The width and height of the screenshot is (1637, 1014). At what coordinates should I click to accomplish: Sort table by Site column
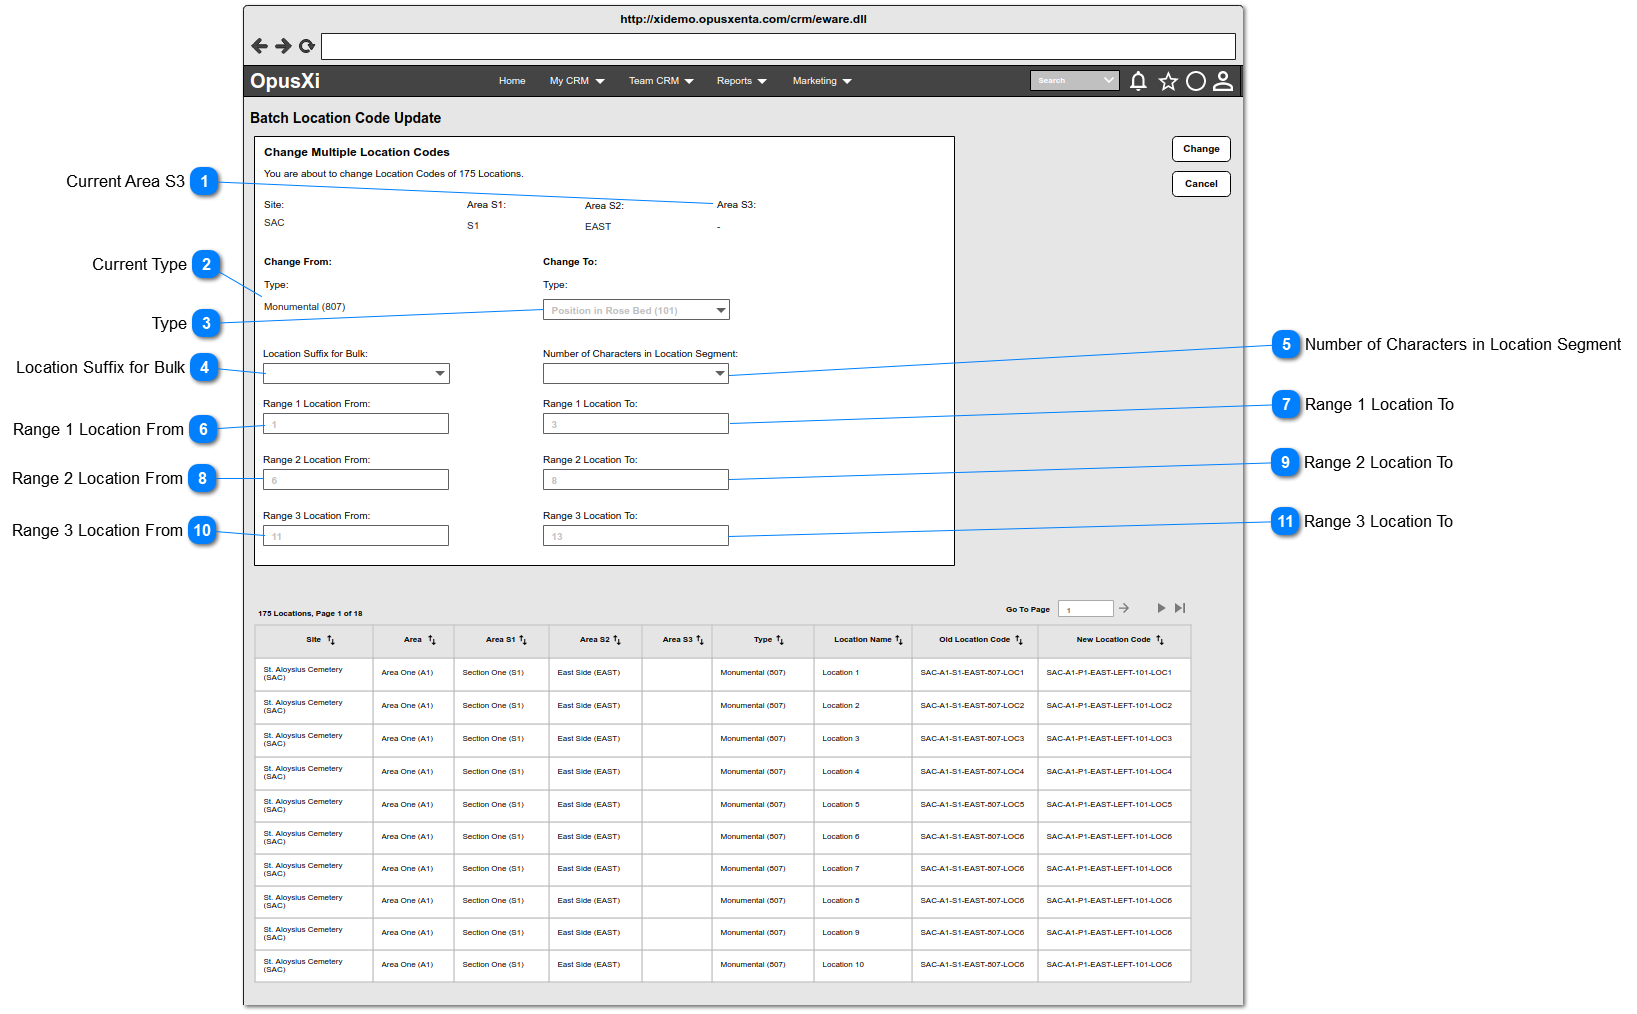coord(331,640)
